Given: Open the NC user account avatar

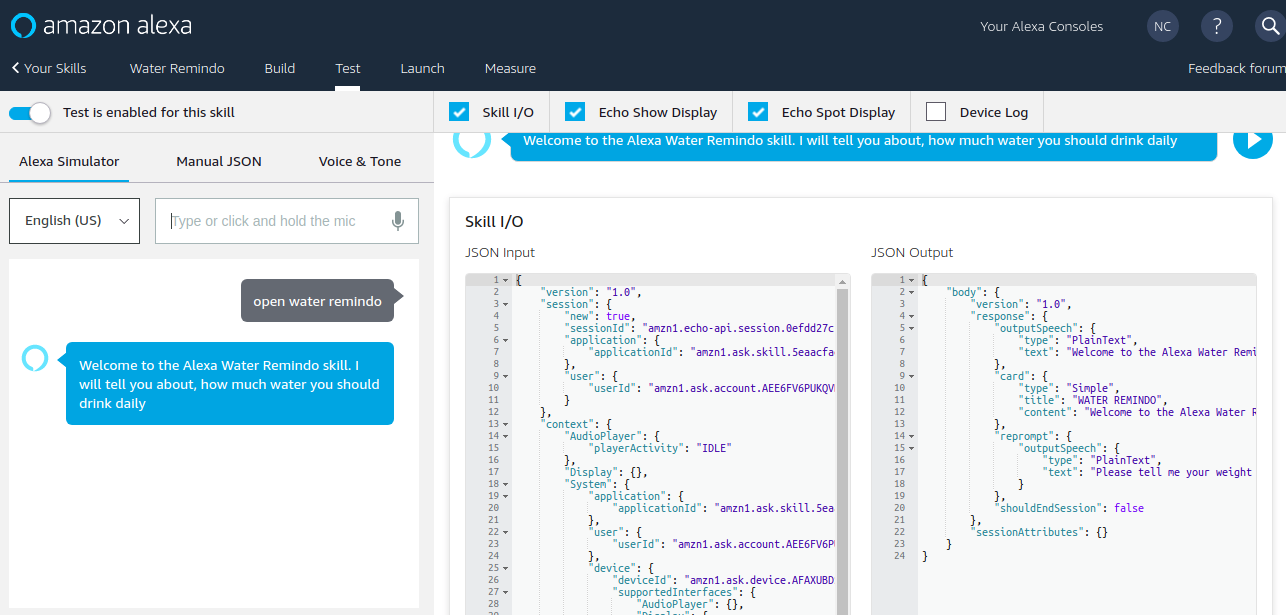Looking at the screenshot, I should 1162,27.
